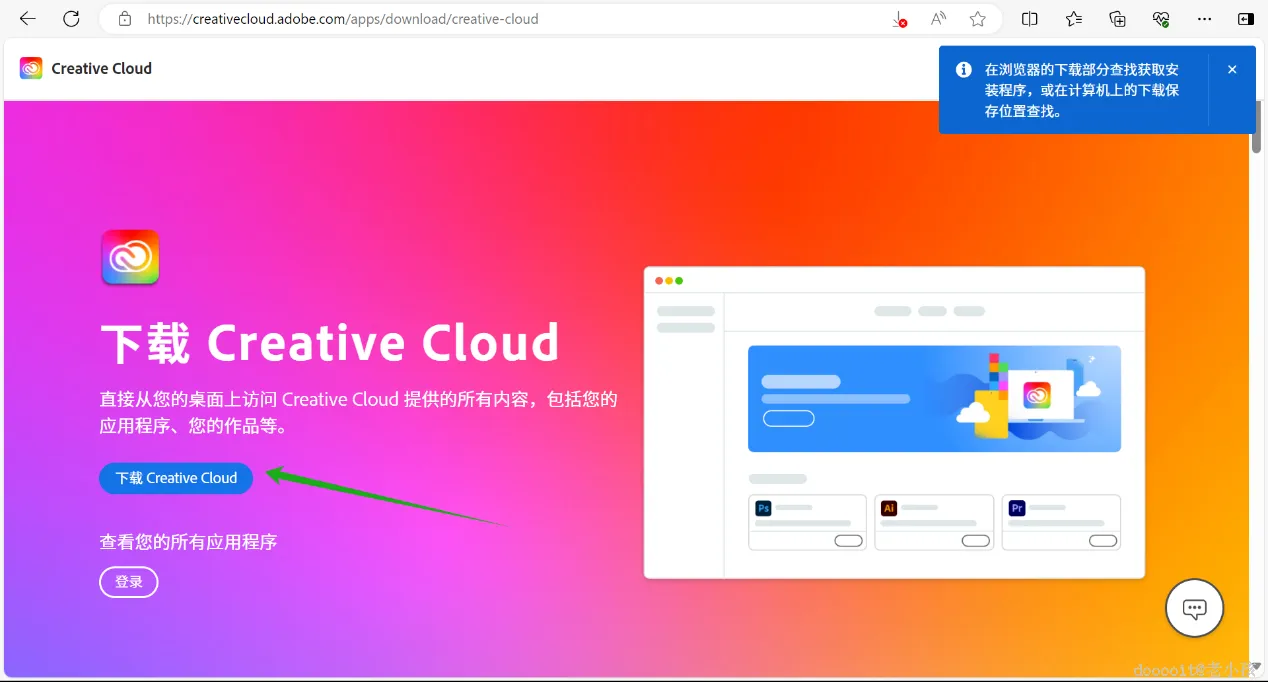Click the info icon in notification
The height and width of the screenshot is (682, 1268).
(x=964, y=69)
